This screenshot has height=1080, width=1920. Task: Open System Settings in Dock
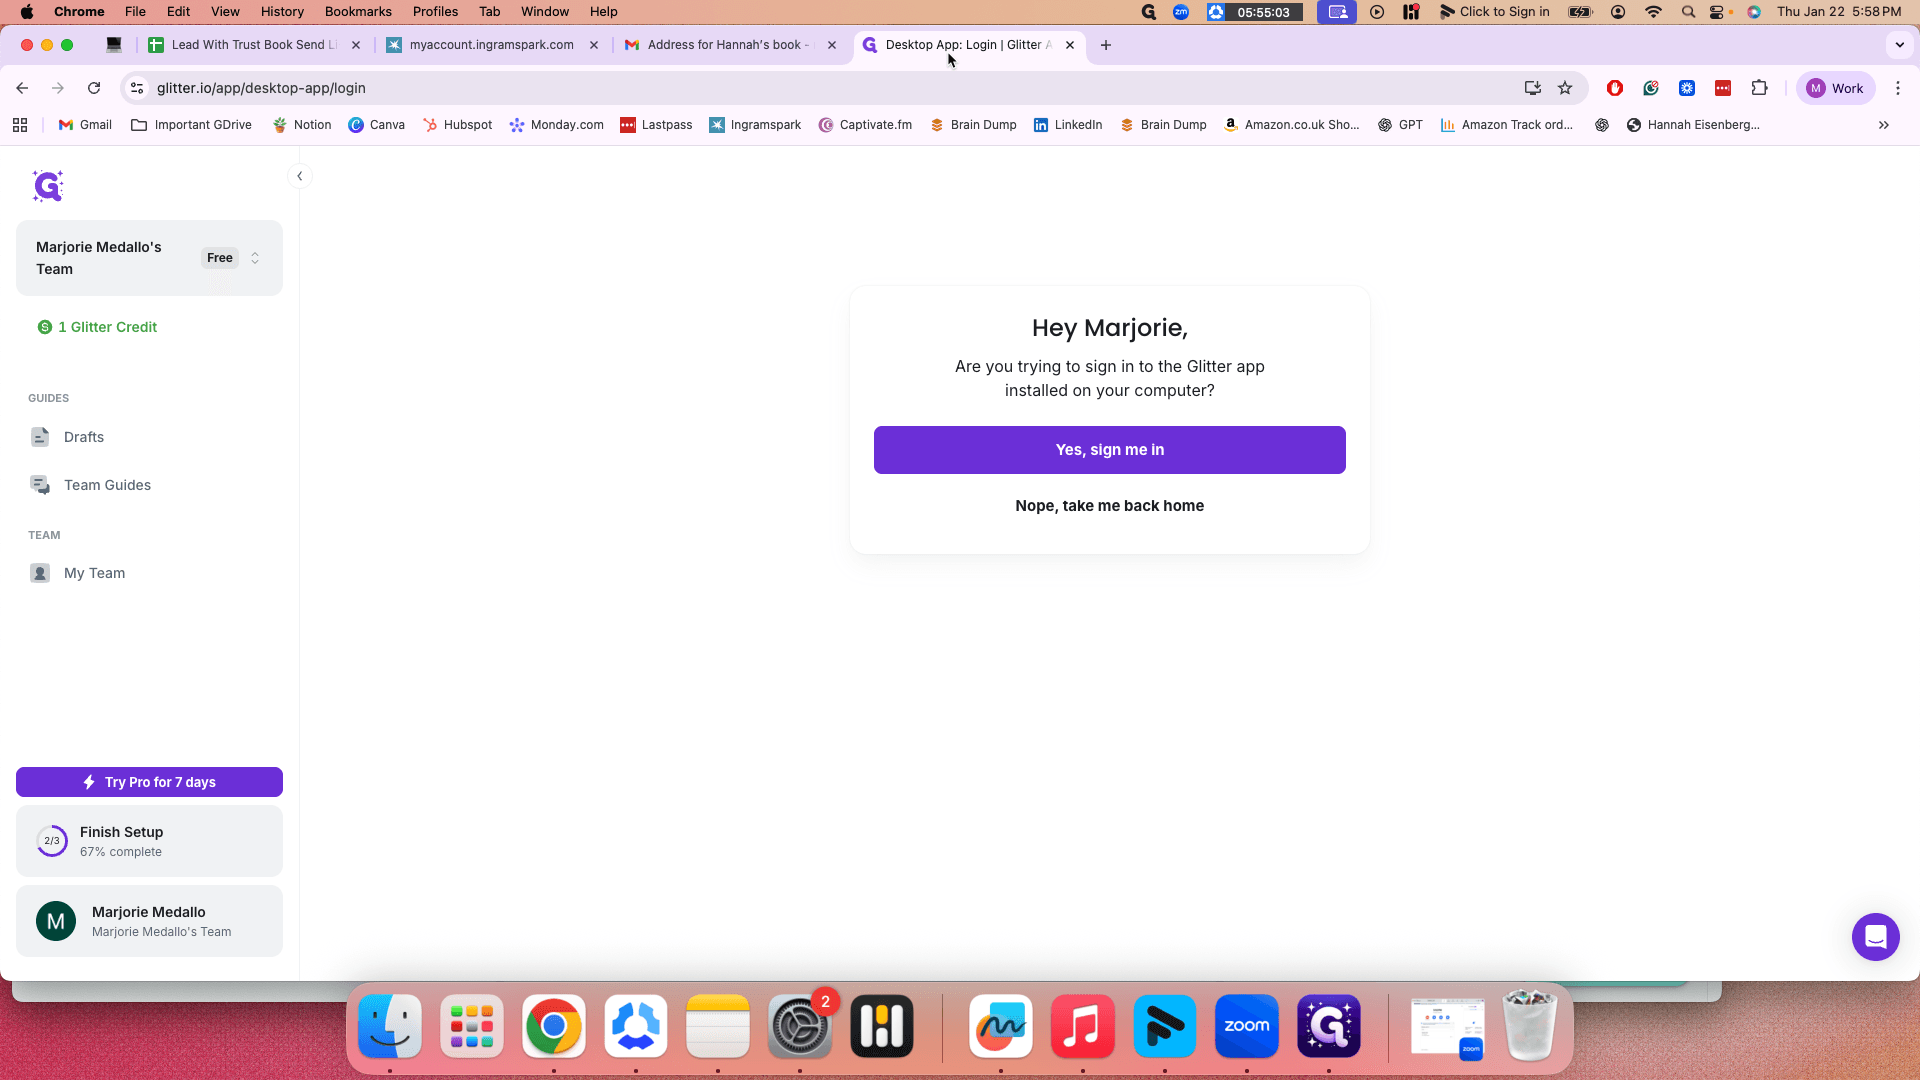[x=800, y=1026]
